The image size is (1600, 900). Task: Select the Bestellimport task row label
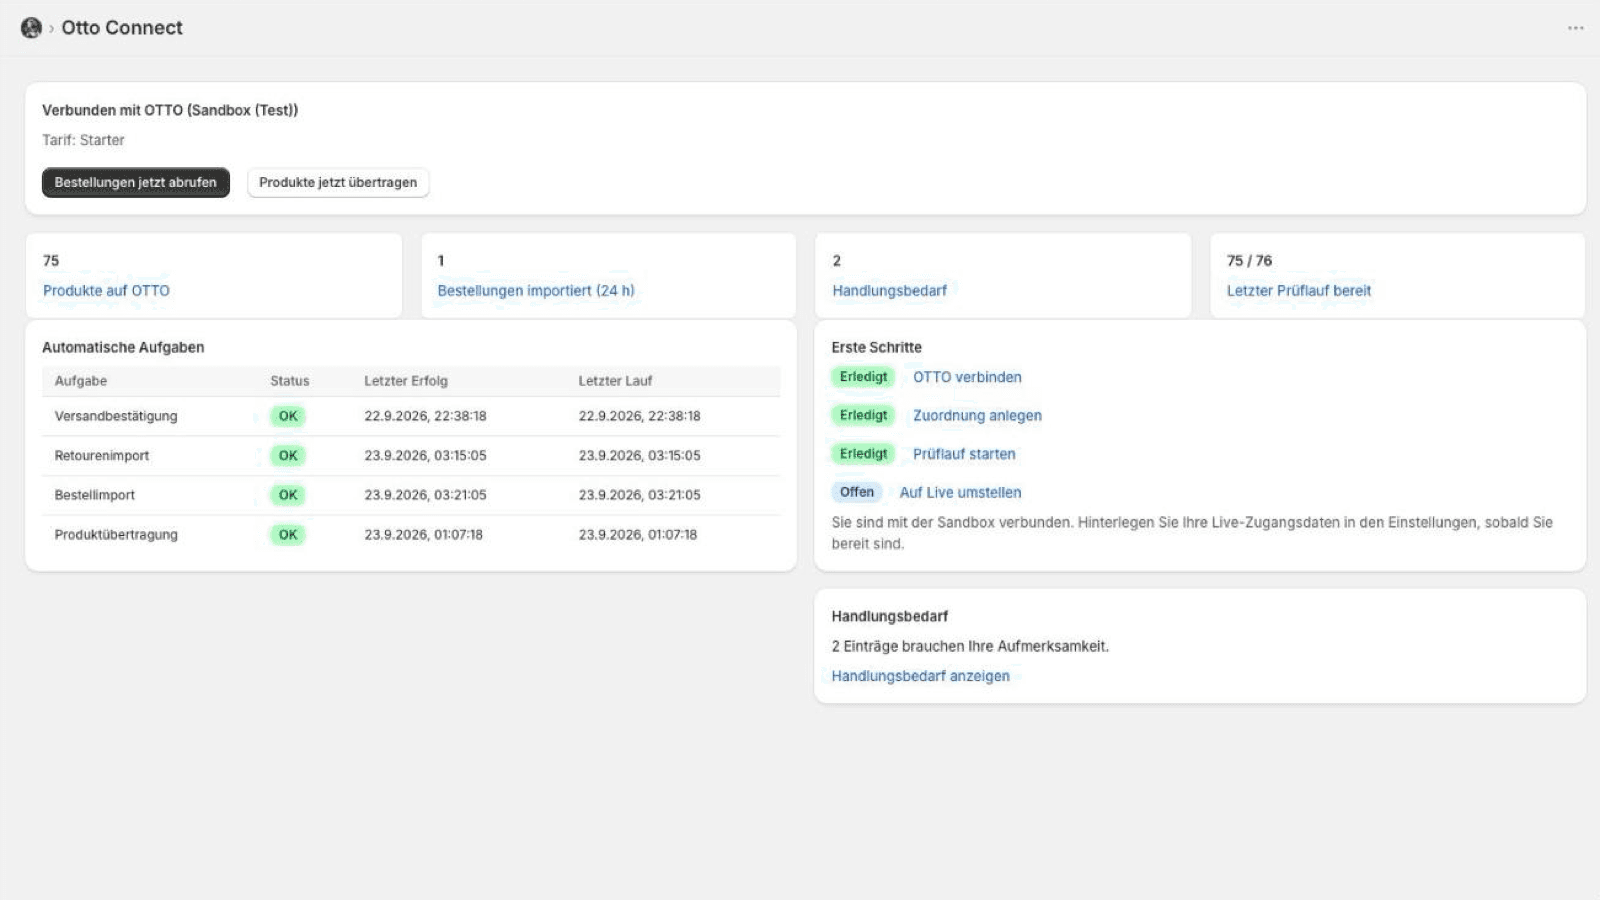(x=95, y=495)
